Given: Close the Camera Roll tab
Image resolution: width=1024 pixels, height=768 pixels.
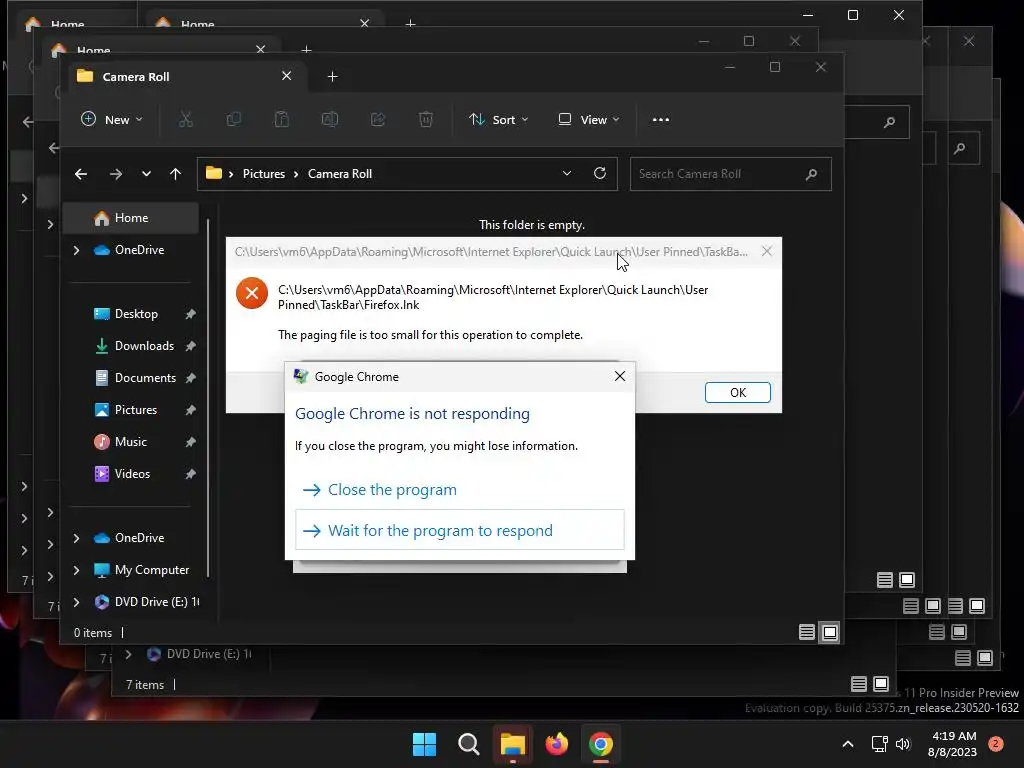Looking at the screenshot, I should coord(286,76).
